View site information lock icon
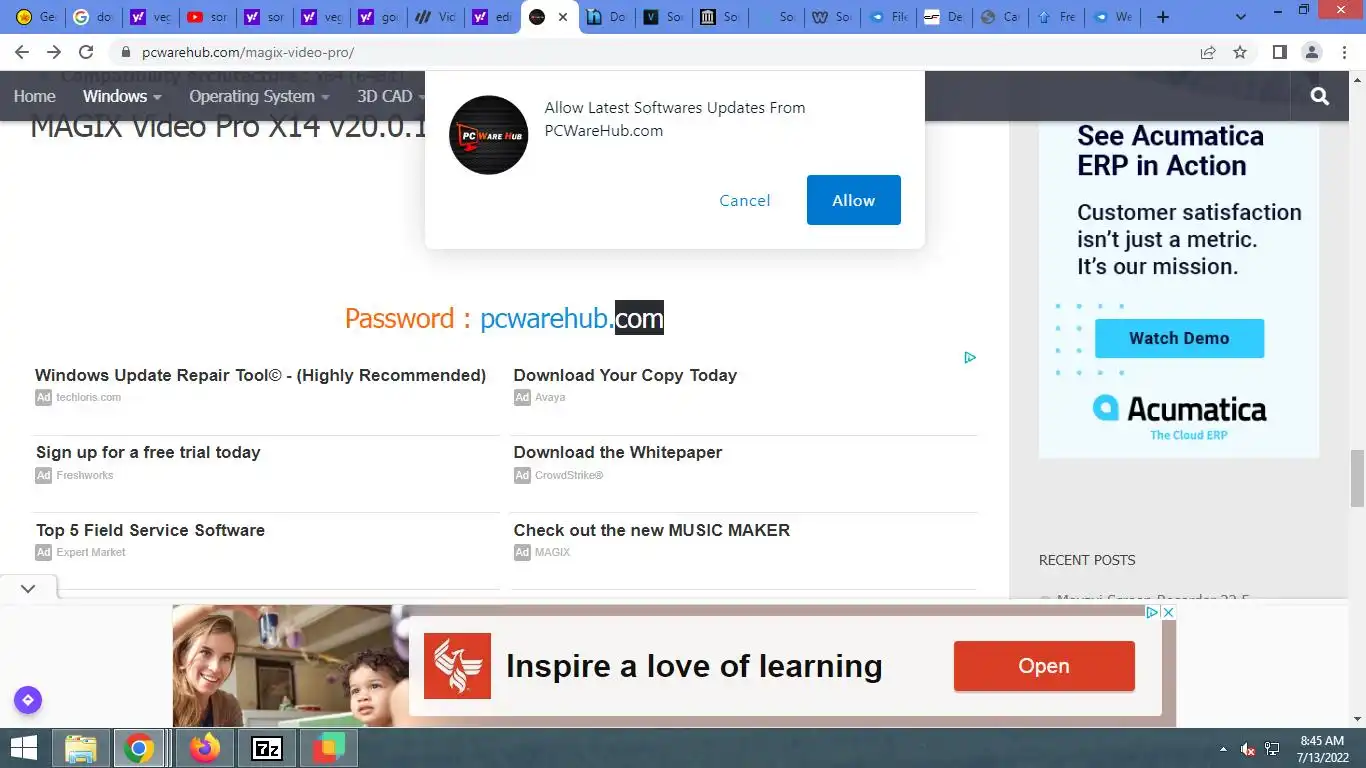 point(126,52)
